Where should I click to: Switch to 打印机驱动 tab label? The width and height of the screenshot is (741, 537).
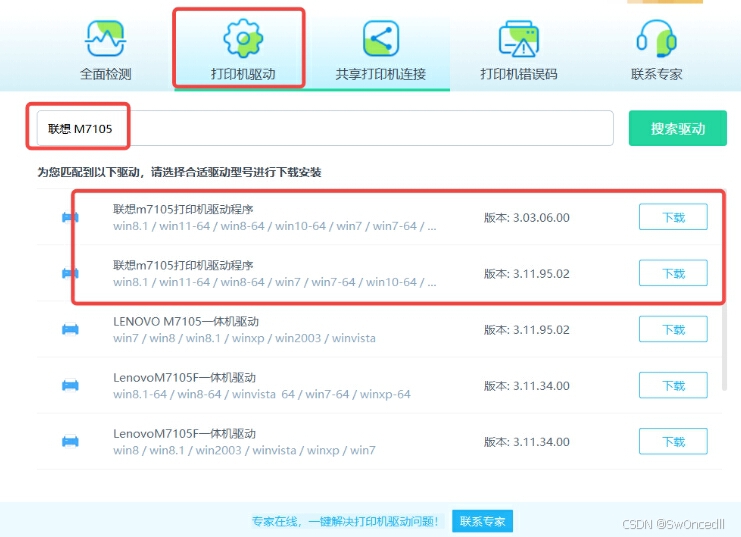pos(243,74)
